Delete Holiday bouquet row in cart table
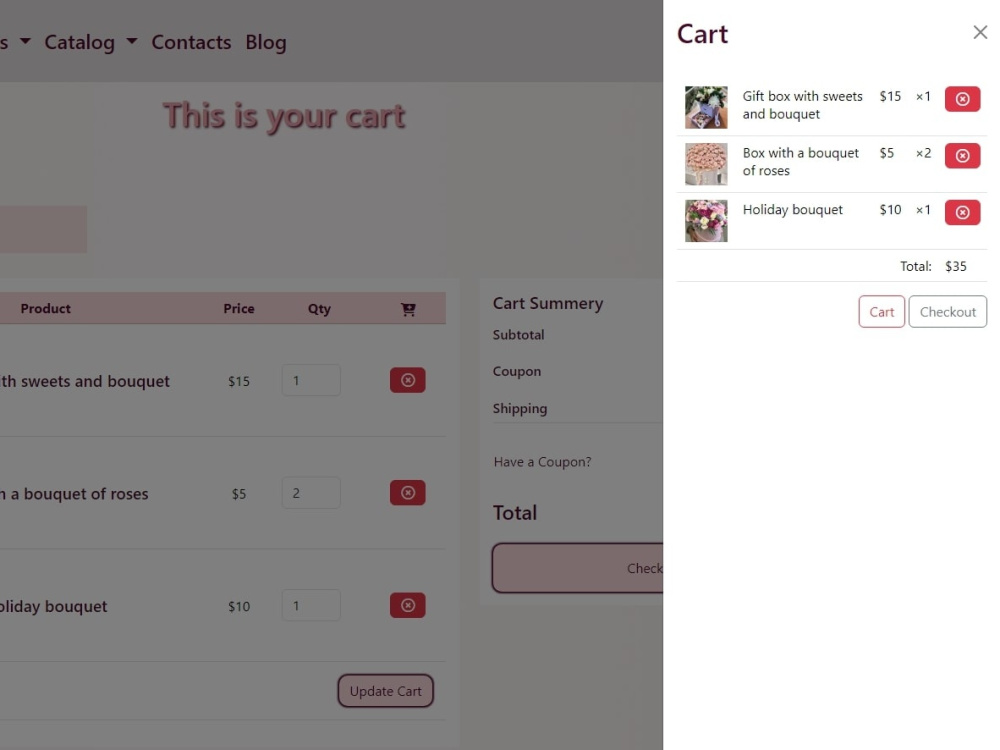Viewport: 1000px width, 750px height. [408, 605]
